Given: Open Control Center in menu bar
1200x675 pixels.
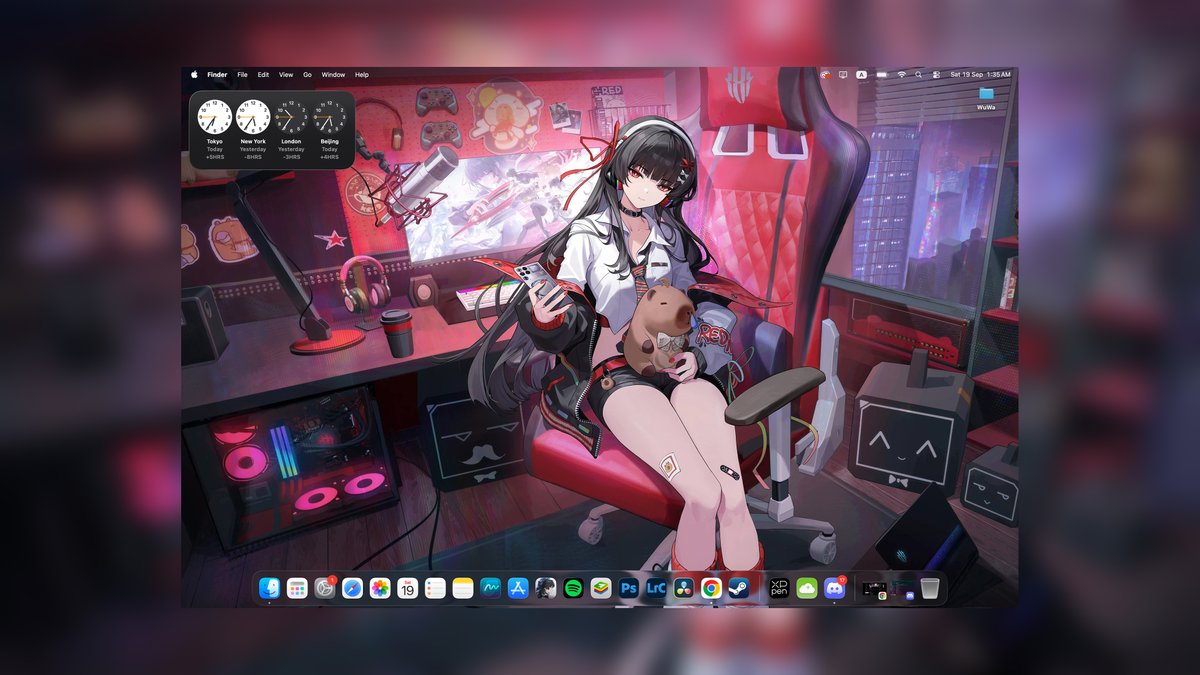Looking at the screenshot, I should click(x=936, y=74).
